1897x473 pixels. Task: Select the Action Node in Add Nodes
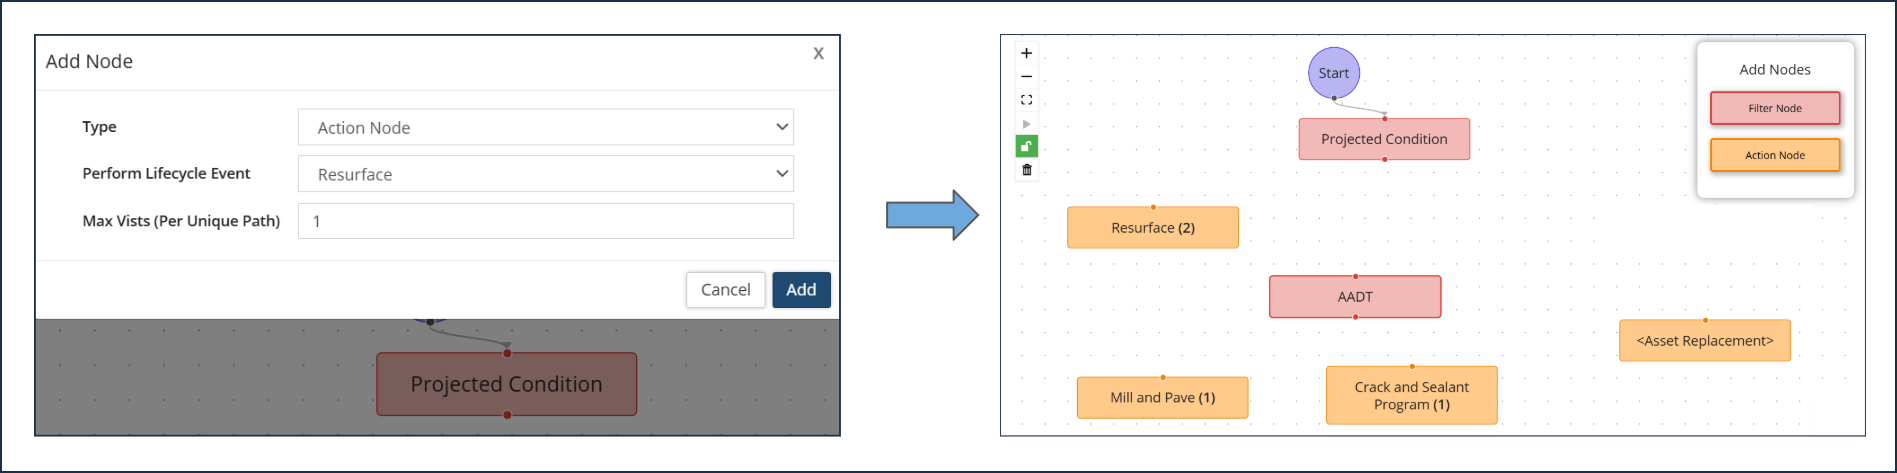(1775, 155)
